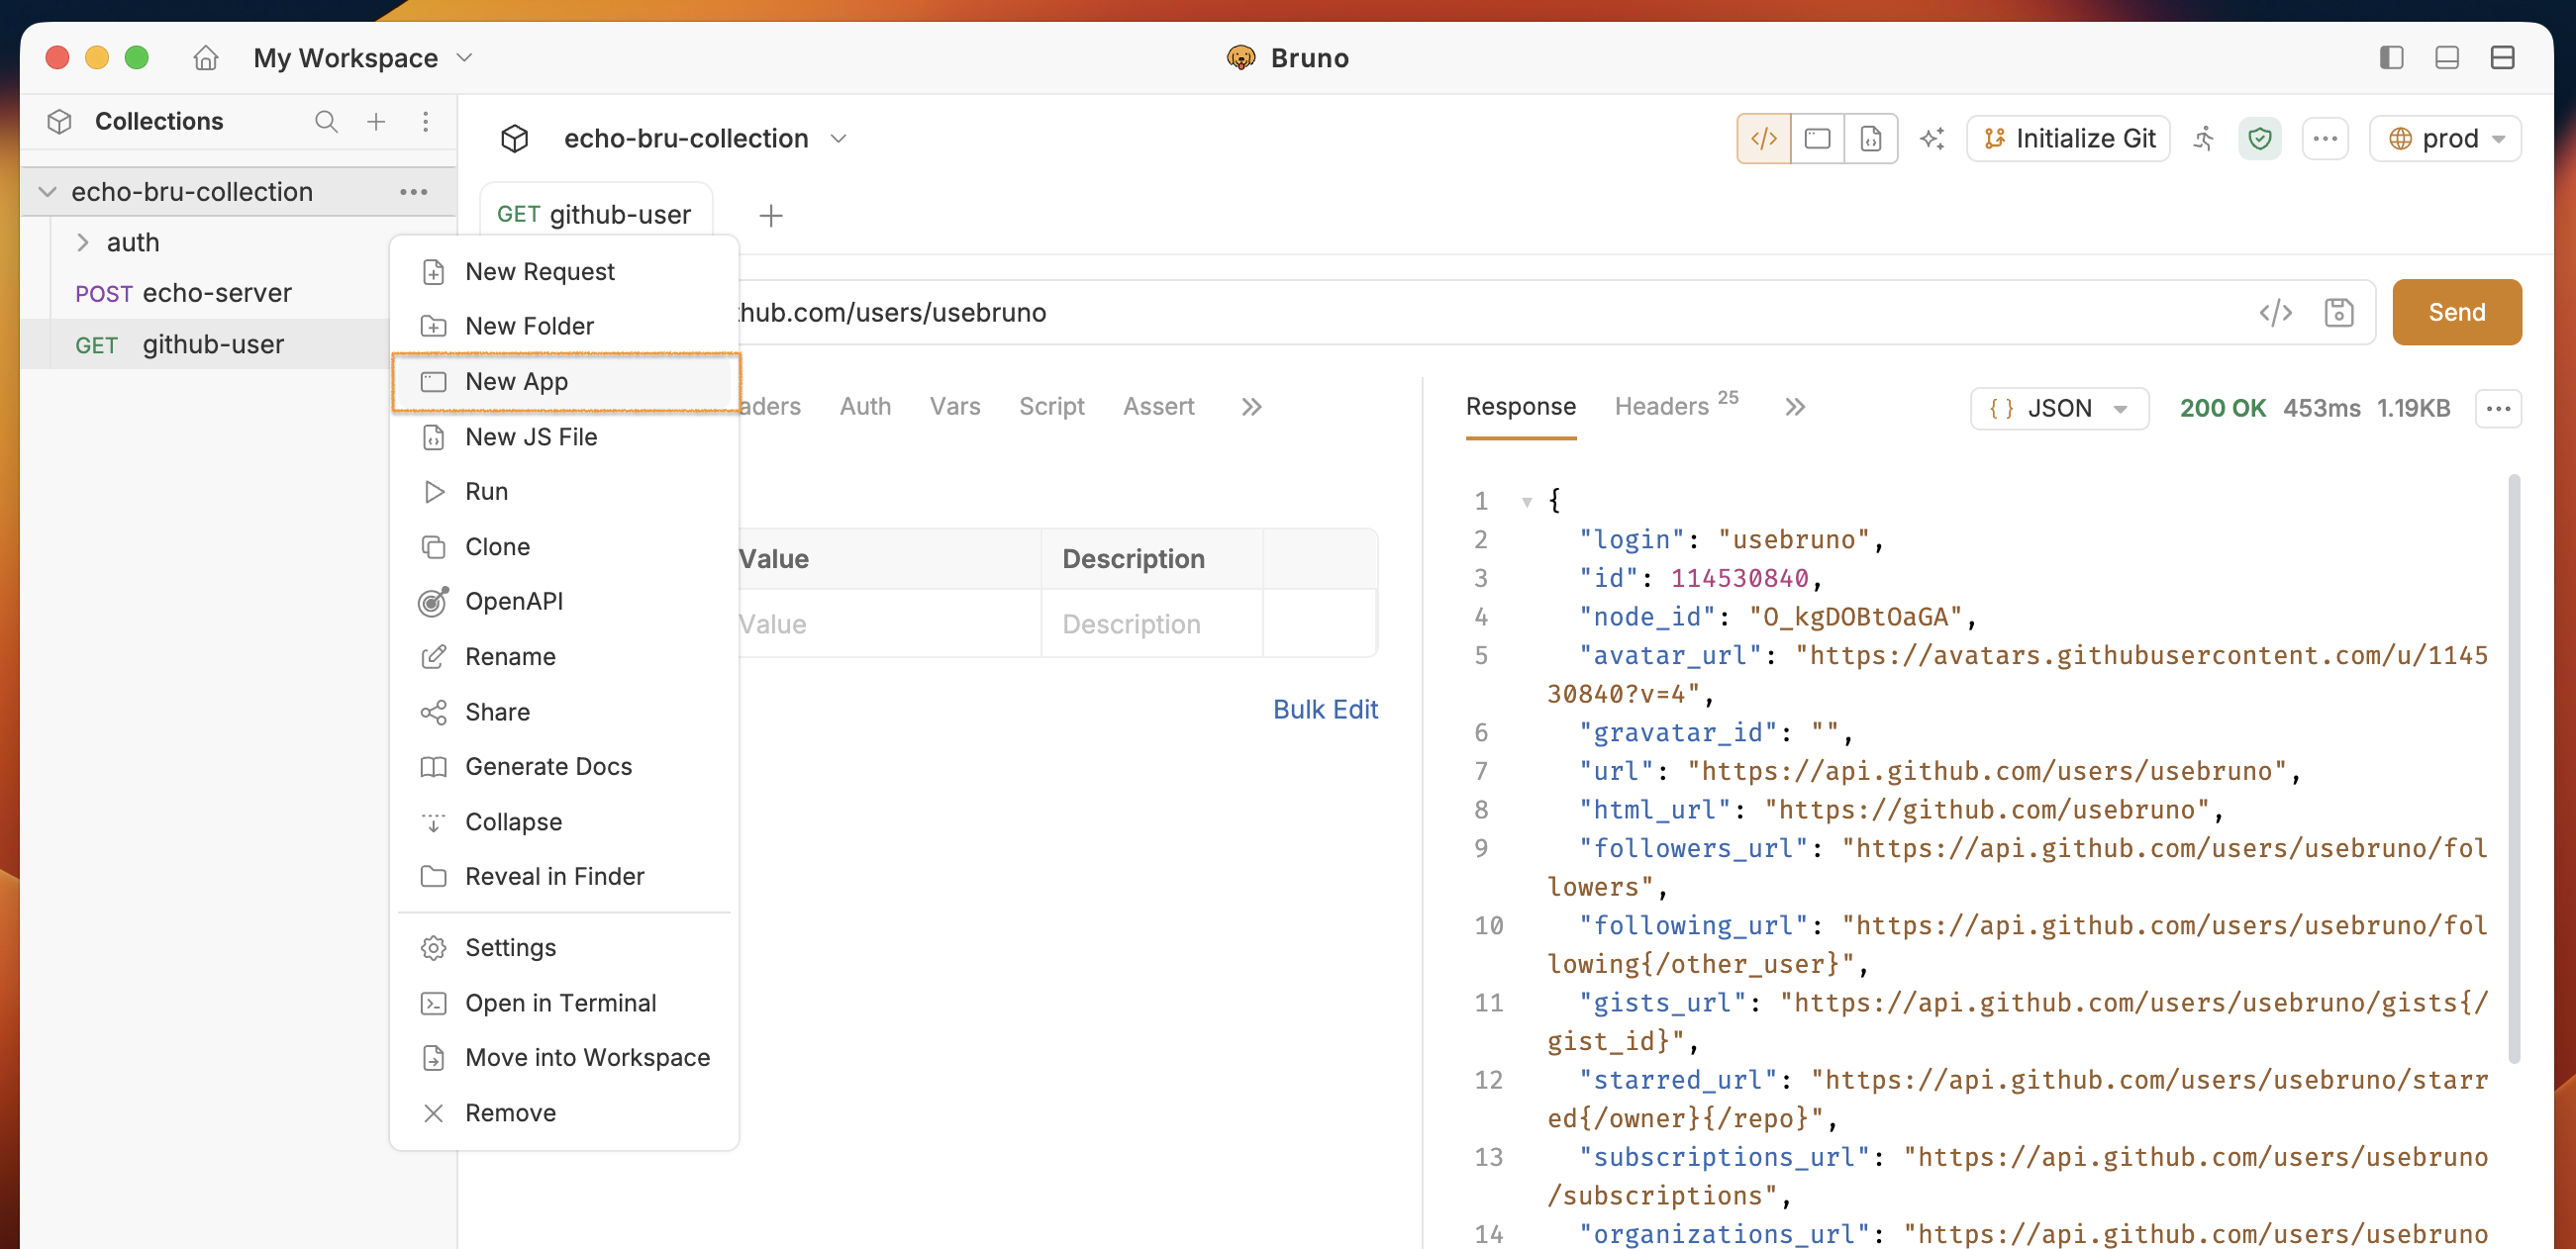2576x1249 pixels.
Task: Select New JS File menu item
Action: 565,437
